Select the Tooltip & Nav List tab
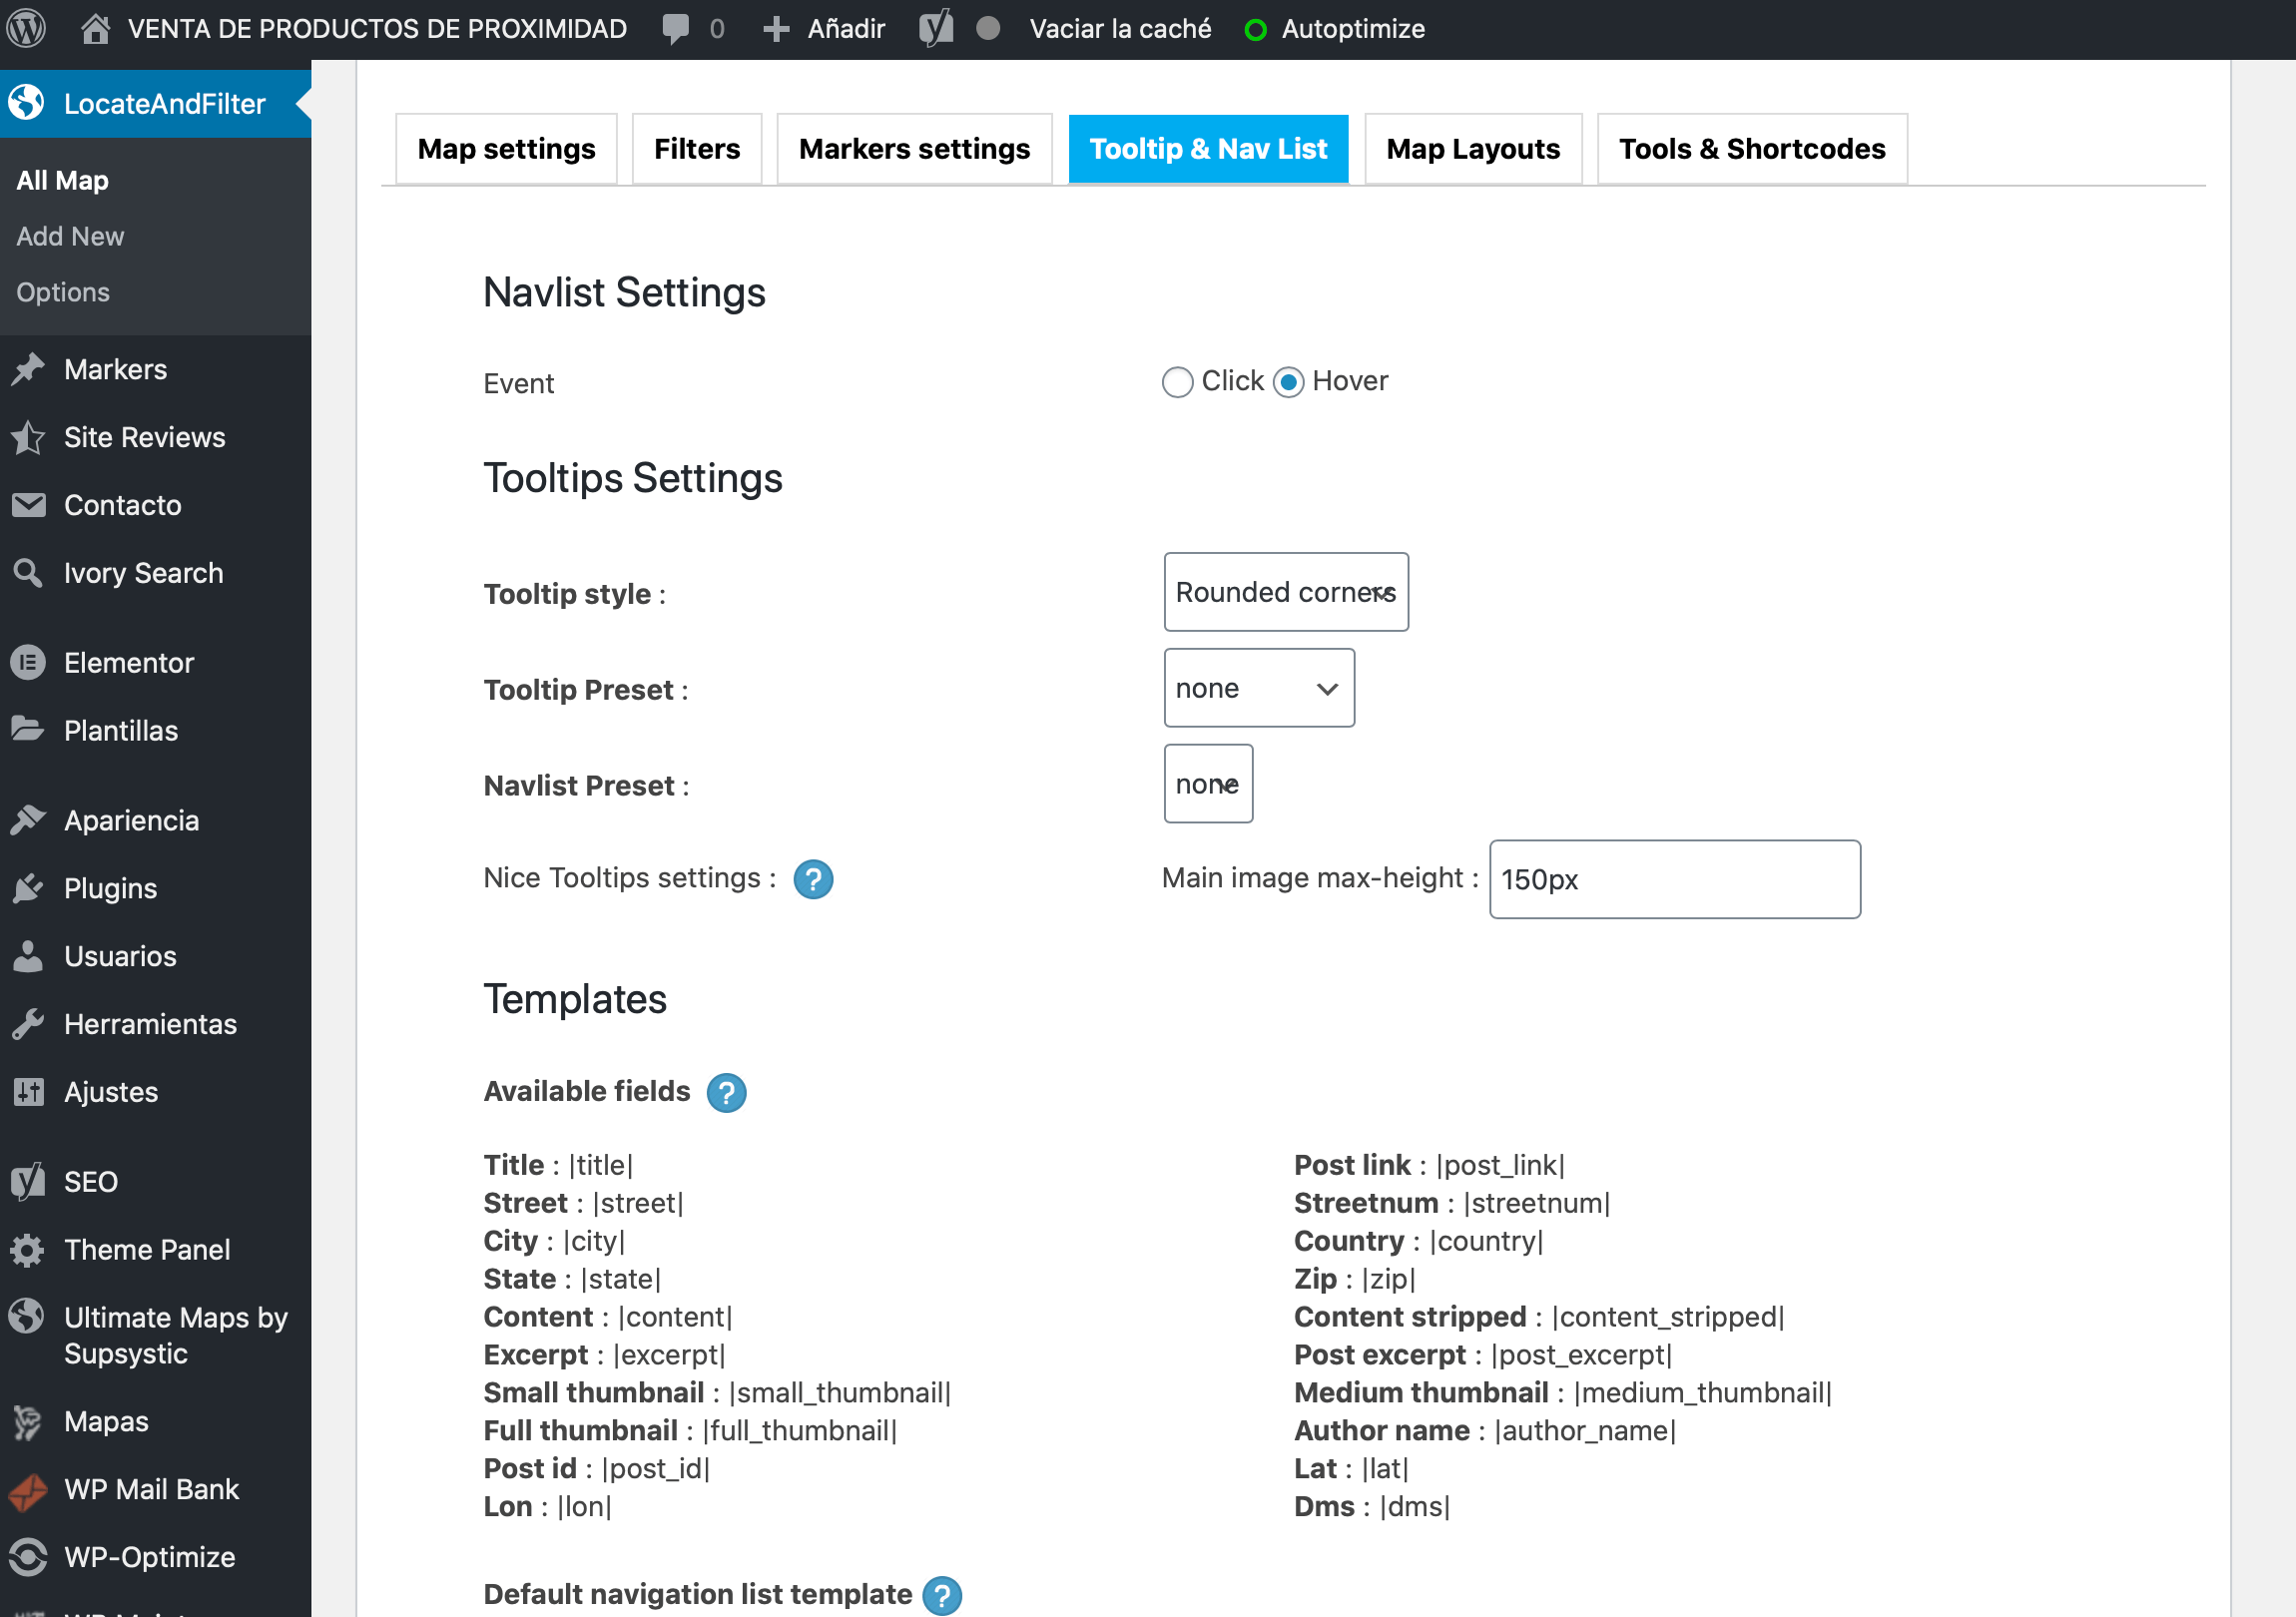2296x1617 pixels. tap(1208, 149)
